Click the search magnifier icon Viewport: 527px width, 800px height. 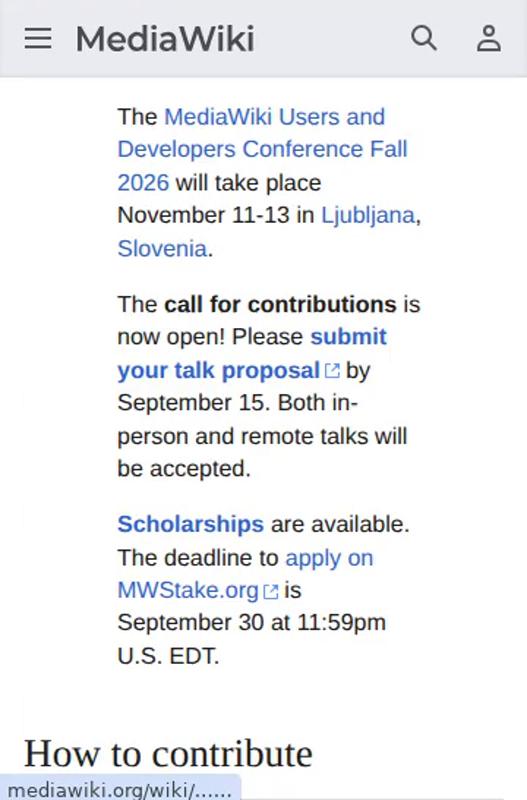423,38
